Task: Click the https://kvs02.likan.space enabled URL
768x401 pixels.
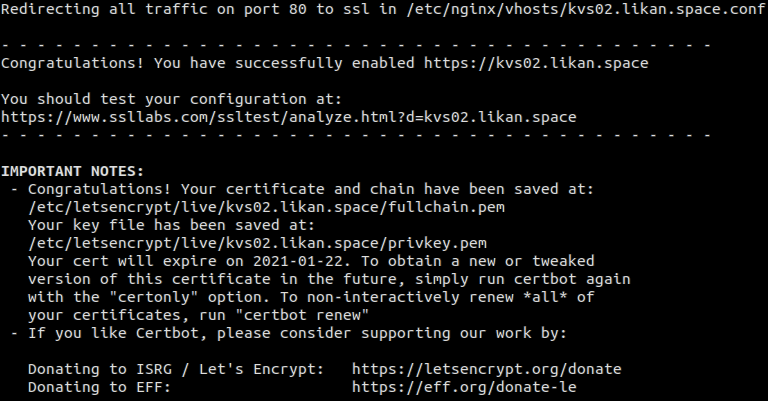Action: [x=536, y=63]
